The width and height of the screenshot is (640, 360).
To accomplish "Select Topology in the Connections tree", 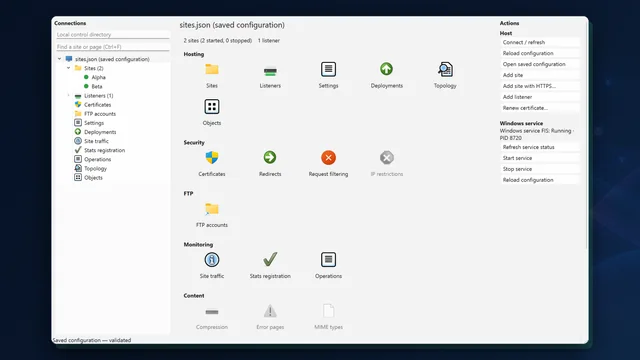I will 96,168.
